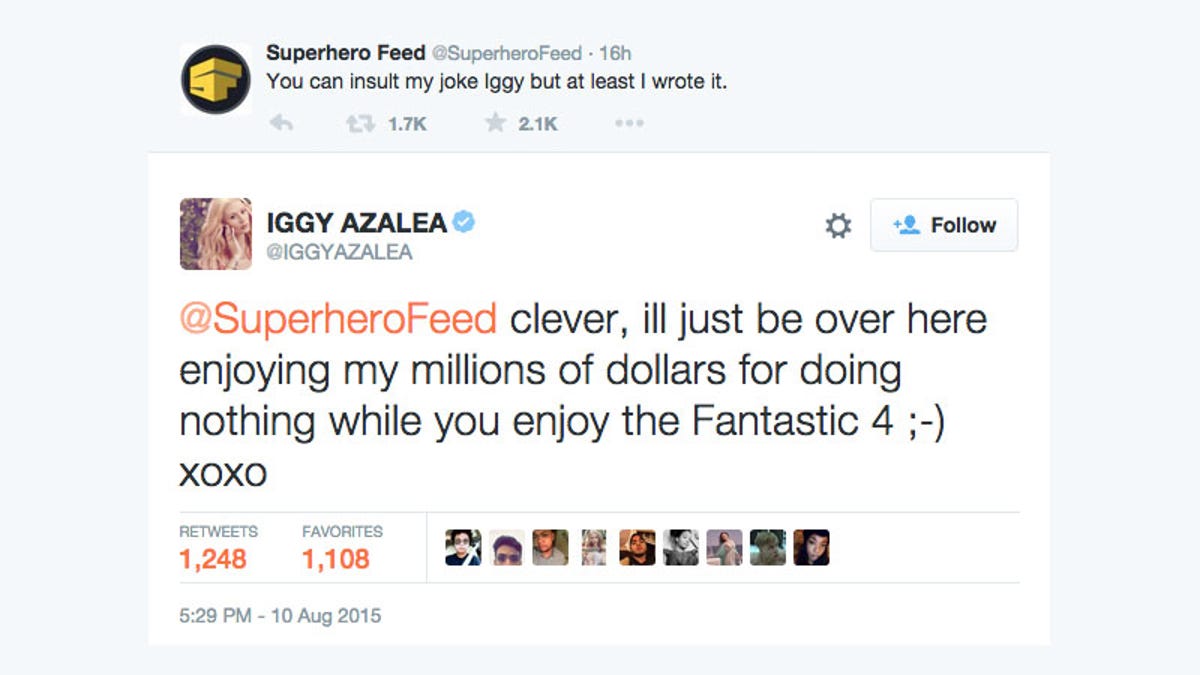The height and width of the screenshot is (675, 1200).
Task: Open the @IGGYAZALEA handle link
Action: click(339, 252)
